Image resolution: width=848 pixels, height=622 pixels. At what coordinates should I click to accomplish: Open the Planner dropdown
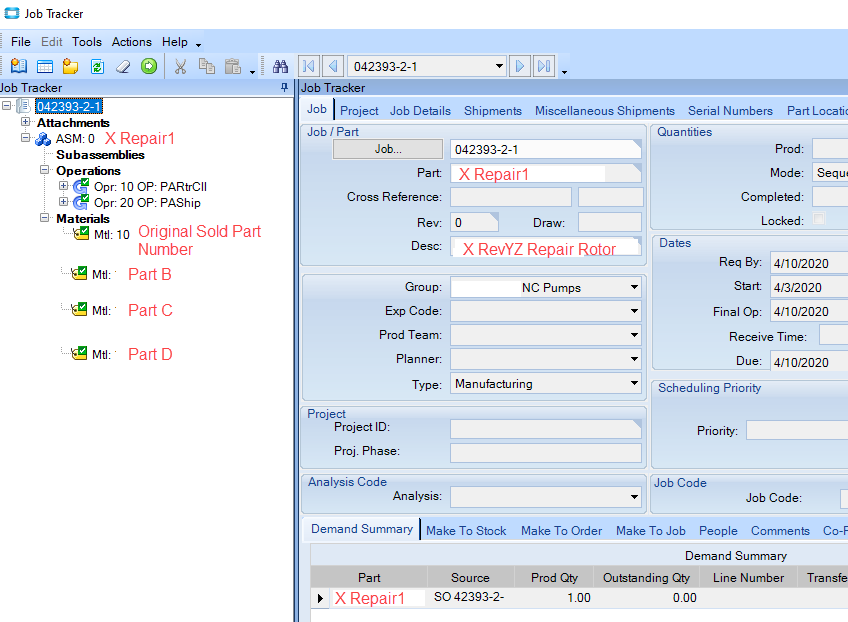634,359
